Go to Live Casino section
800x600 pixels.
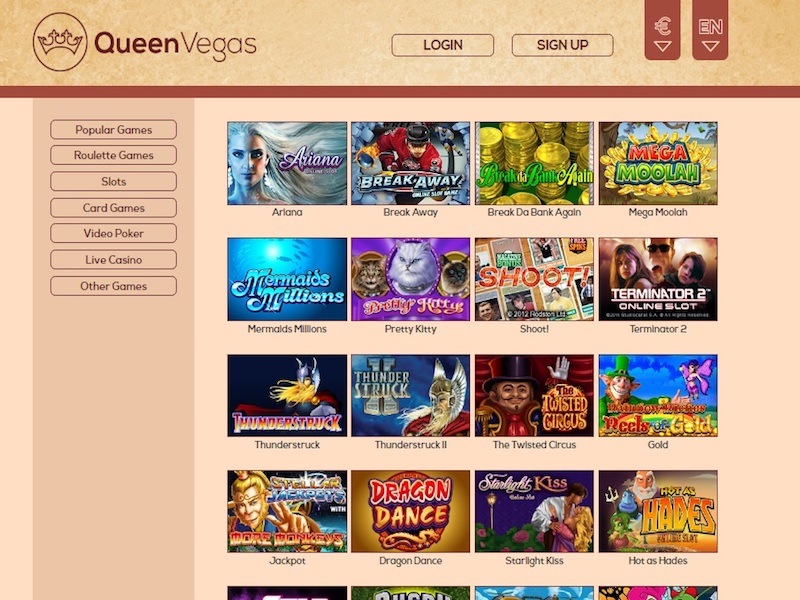113,260
